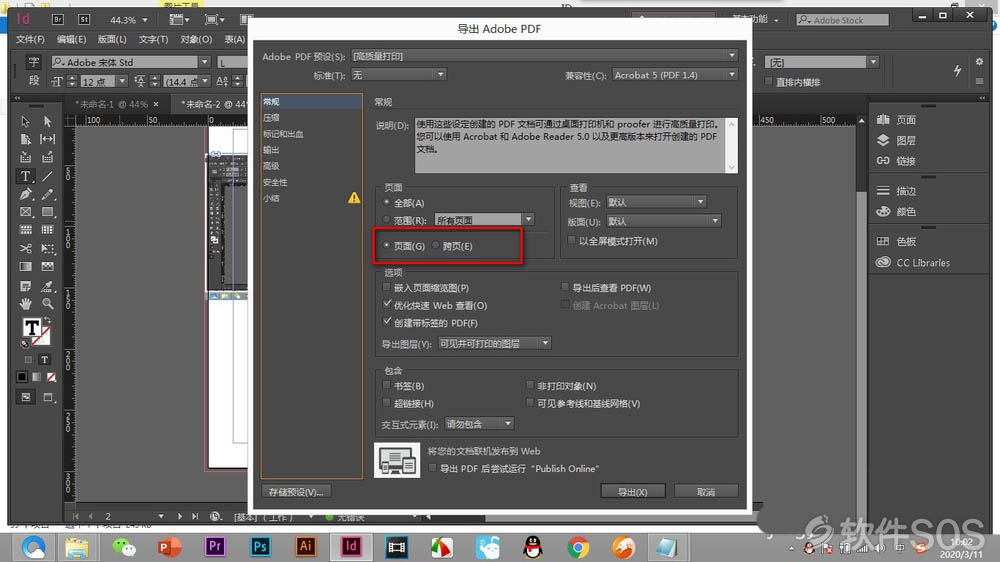Image resolution: width=1000 pixels, height=562 pixels.
Task: Choose the All pages radio option
Action: 386,202
